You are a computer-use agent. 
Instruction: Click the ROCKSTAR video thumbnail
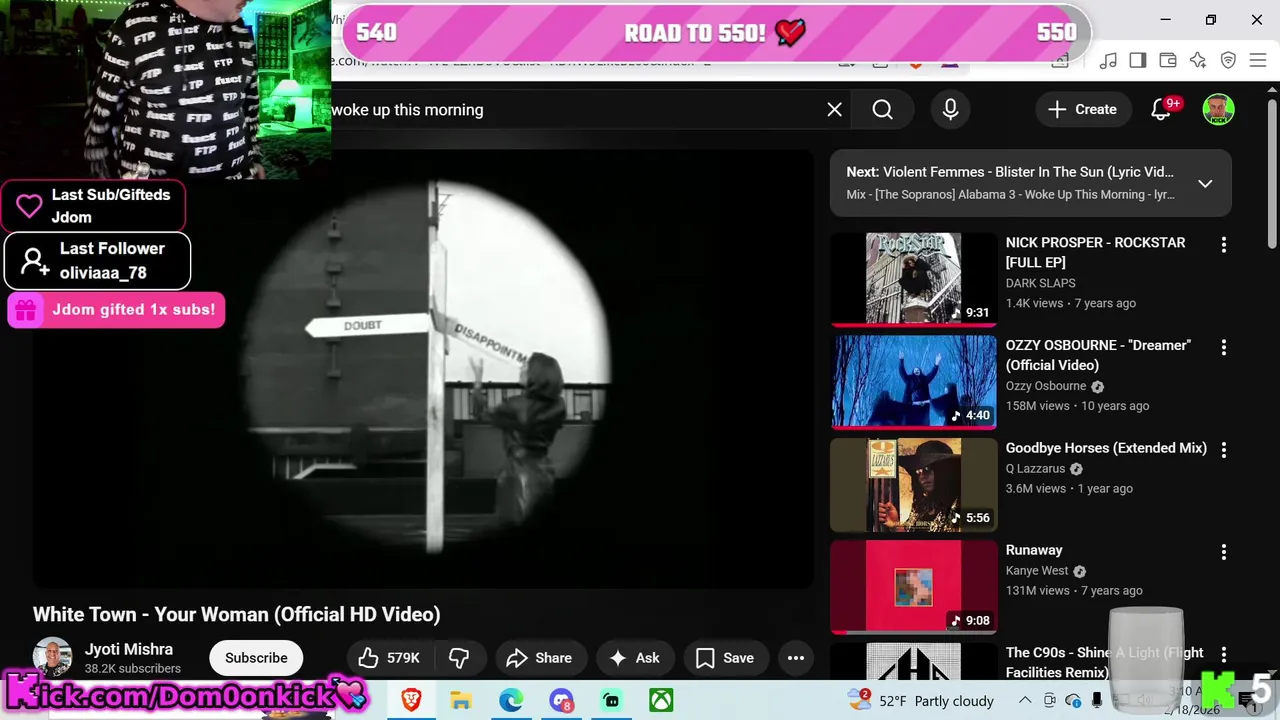(914, 280)
